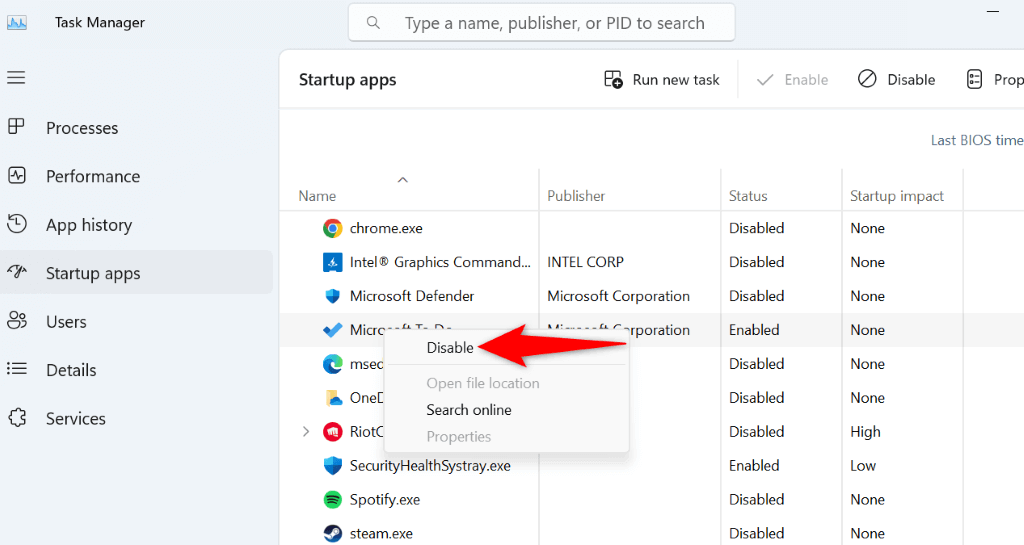
Task: Open the Services page in sidebar
Action: (x=76, y=419)
